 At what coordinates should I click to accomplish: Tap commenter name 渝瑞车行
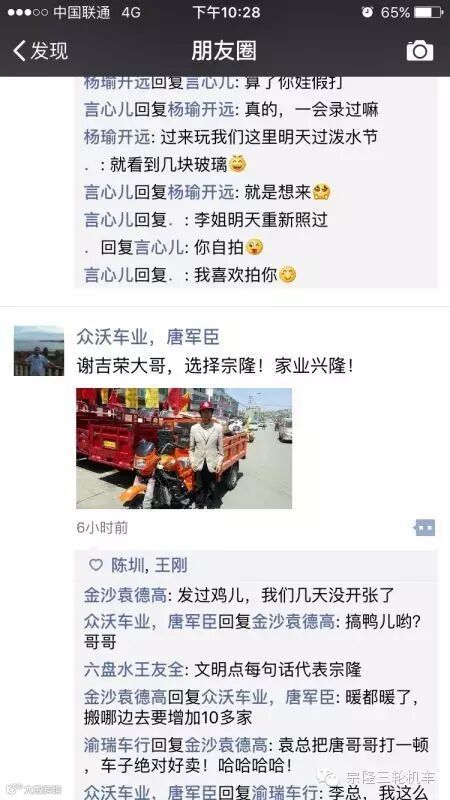click(x=117, y=745)
